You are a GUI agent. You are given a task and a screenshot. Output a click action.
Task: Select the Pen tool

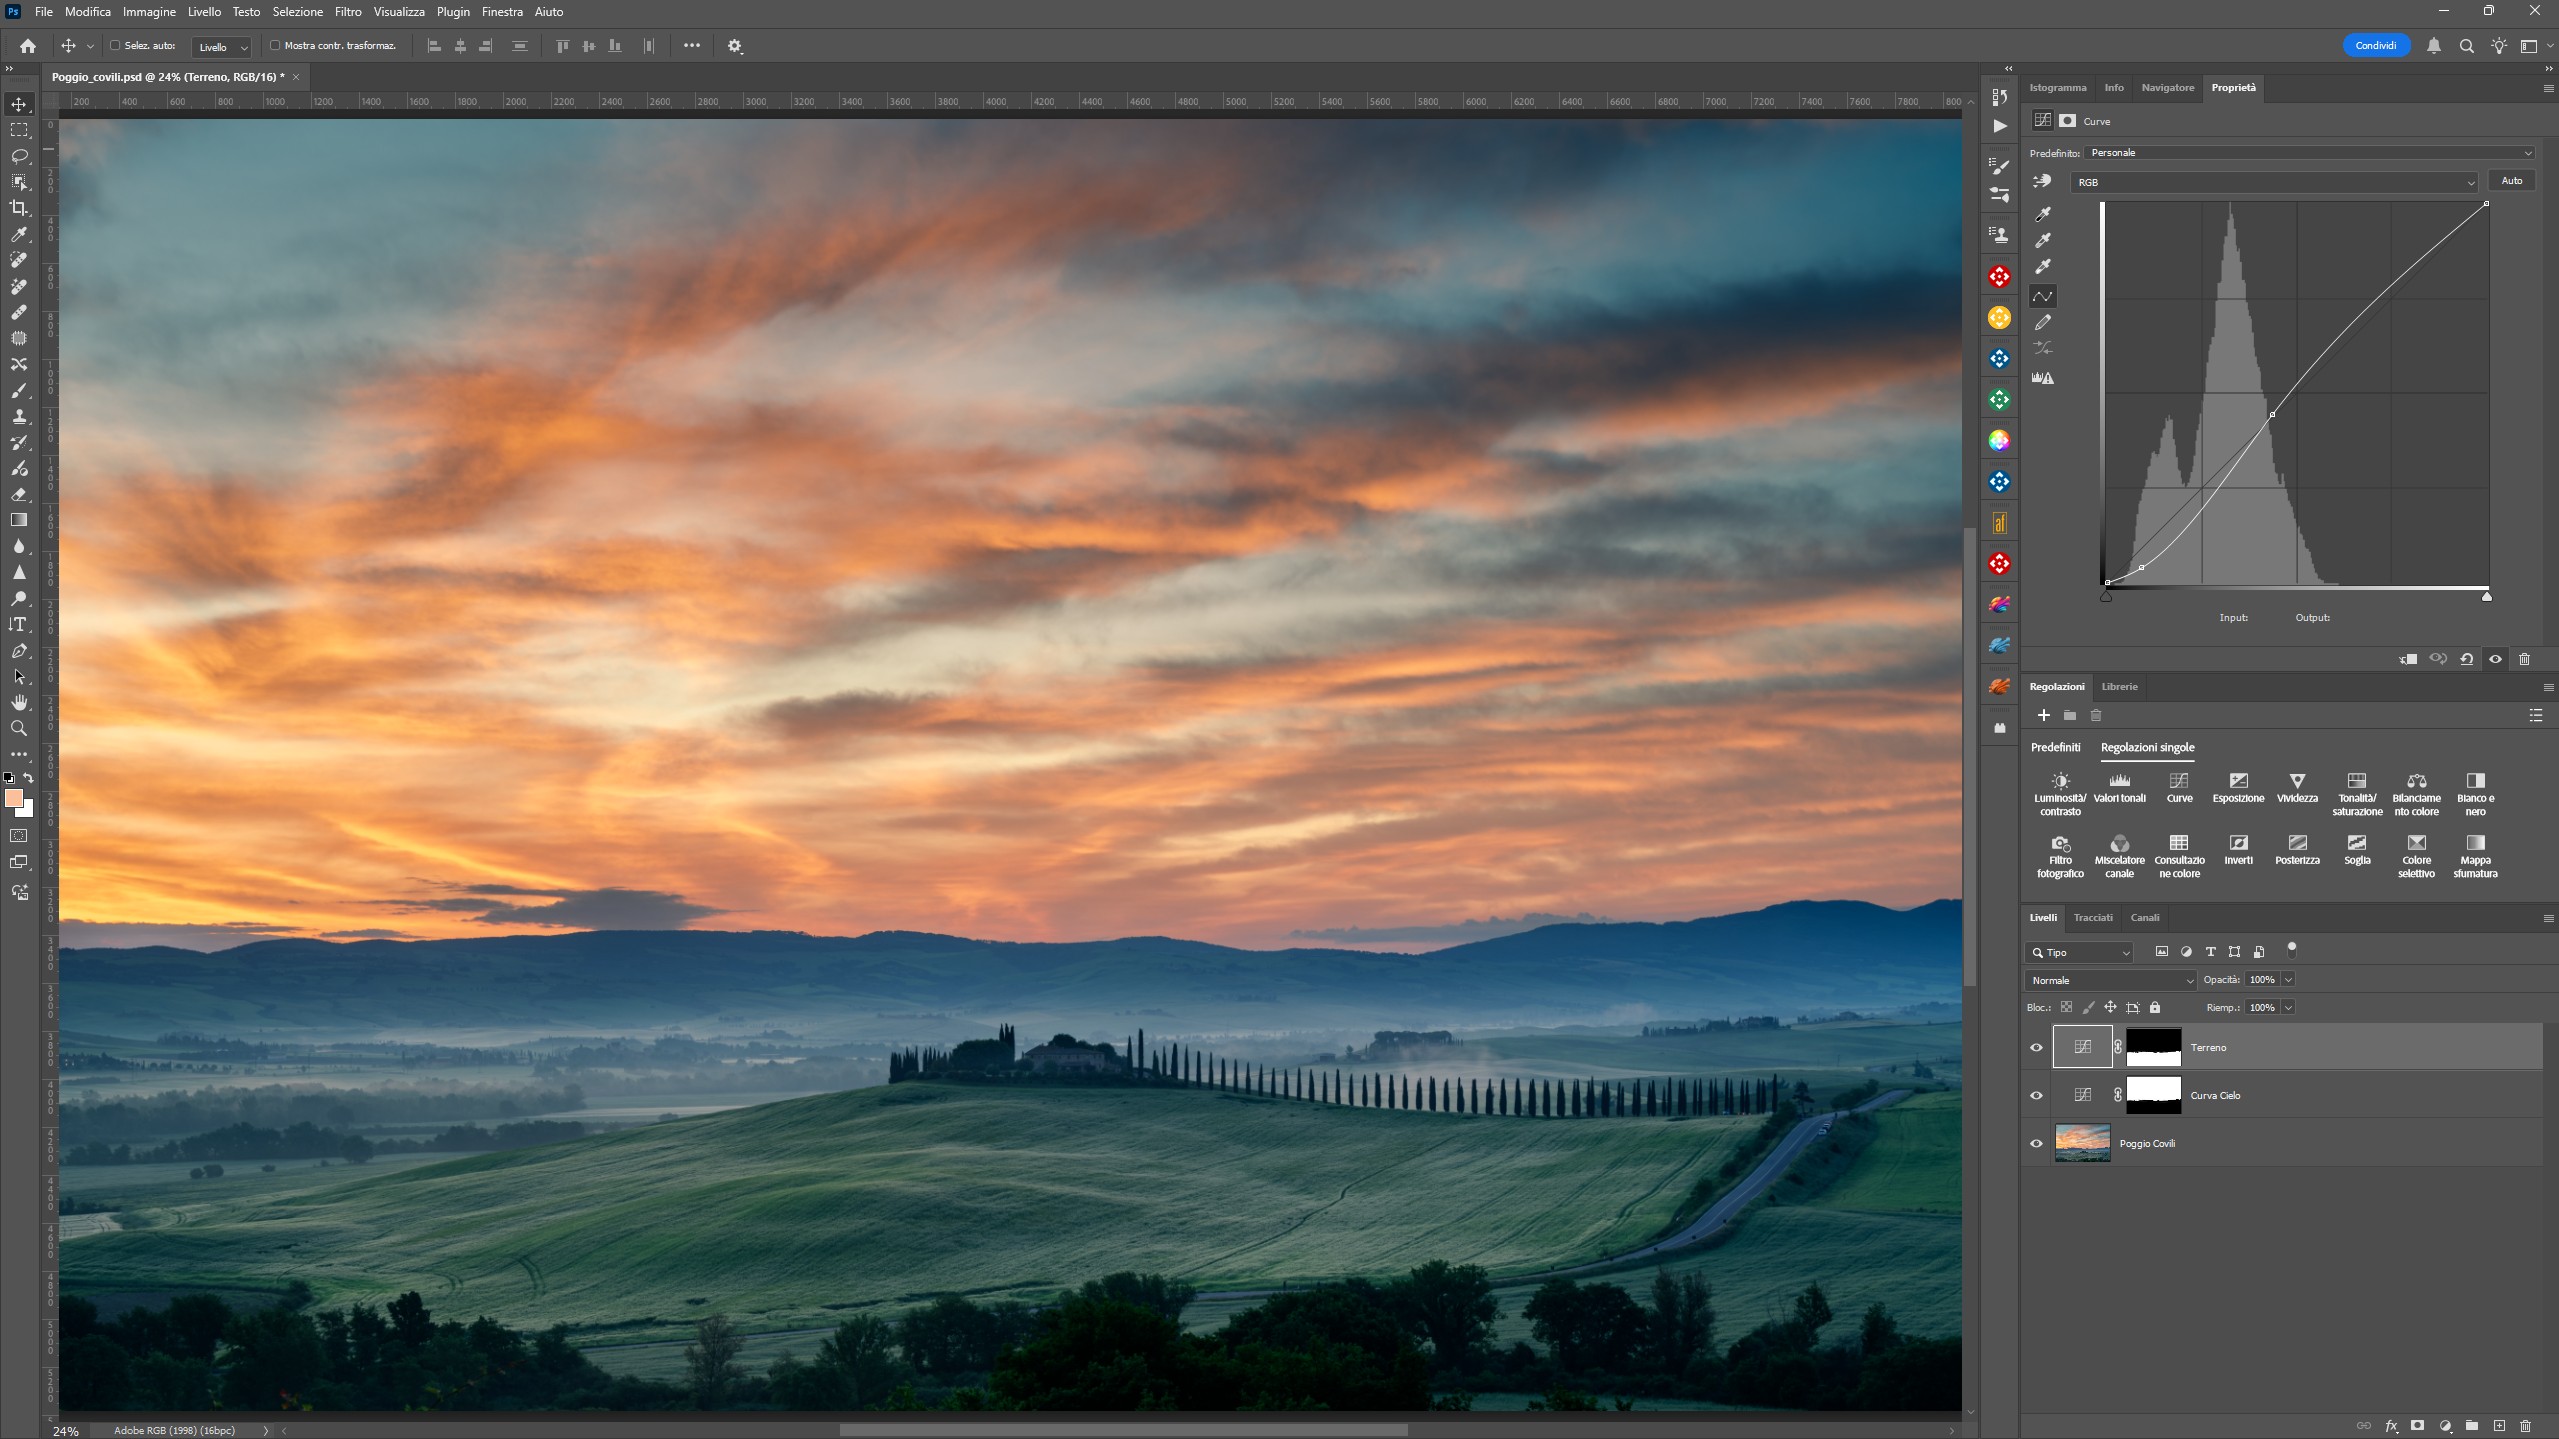(19, 650)
